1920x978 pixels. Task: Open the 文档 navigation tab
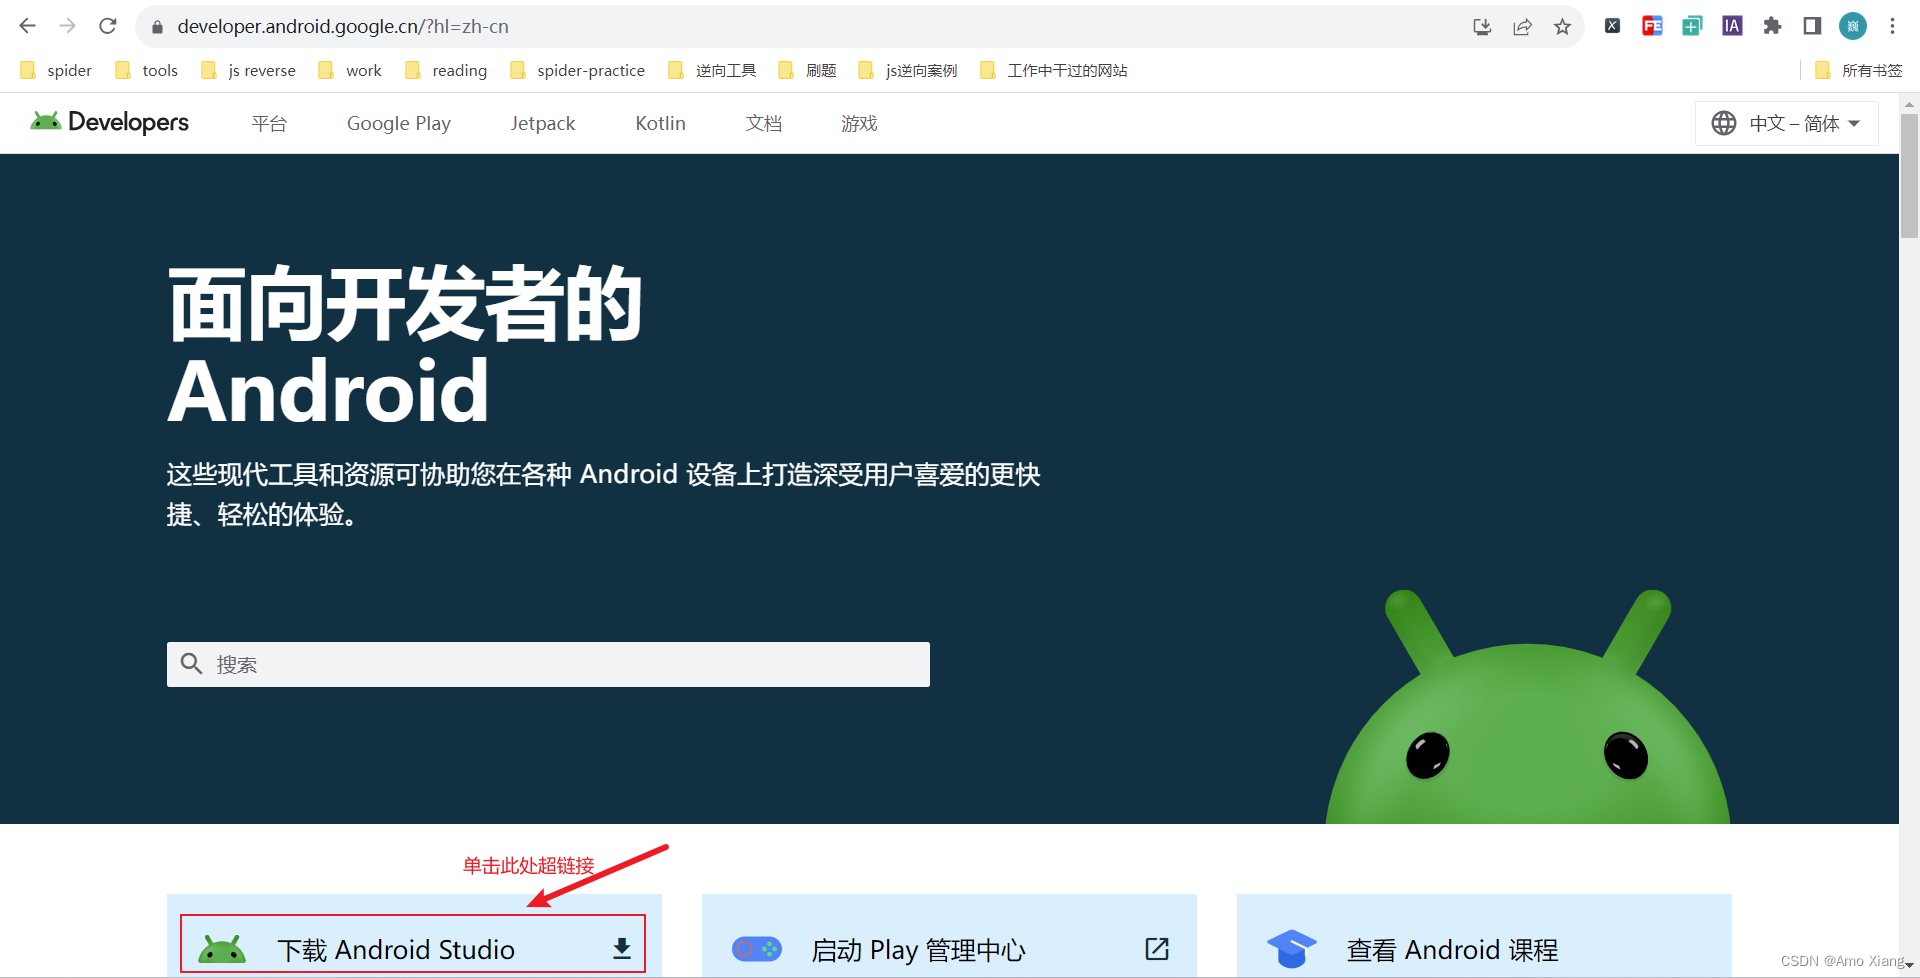pyautogui.click(x=764, y=123)
